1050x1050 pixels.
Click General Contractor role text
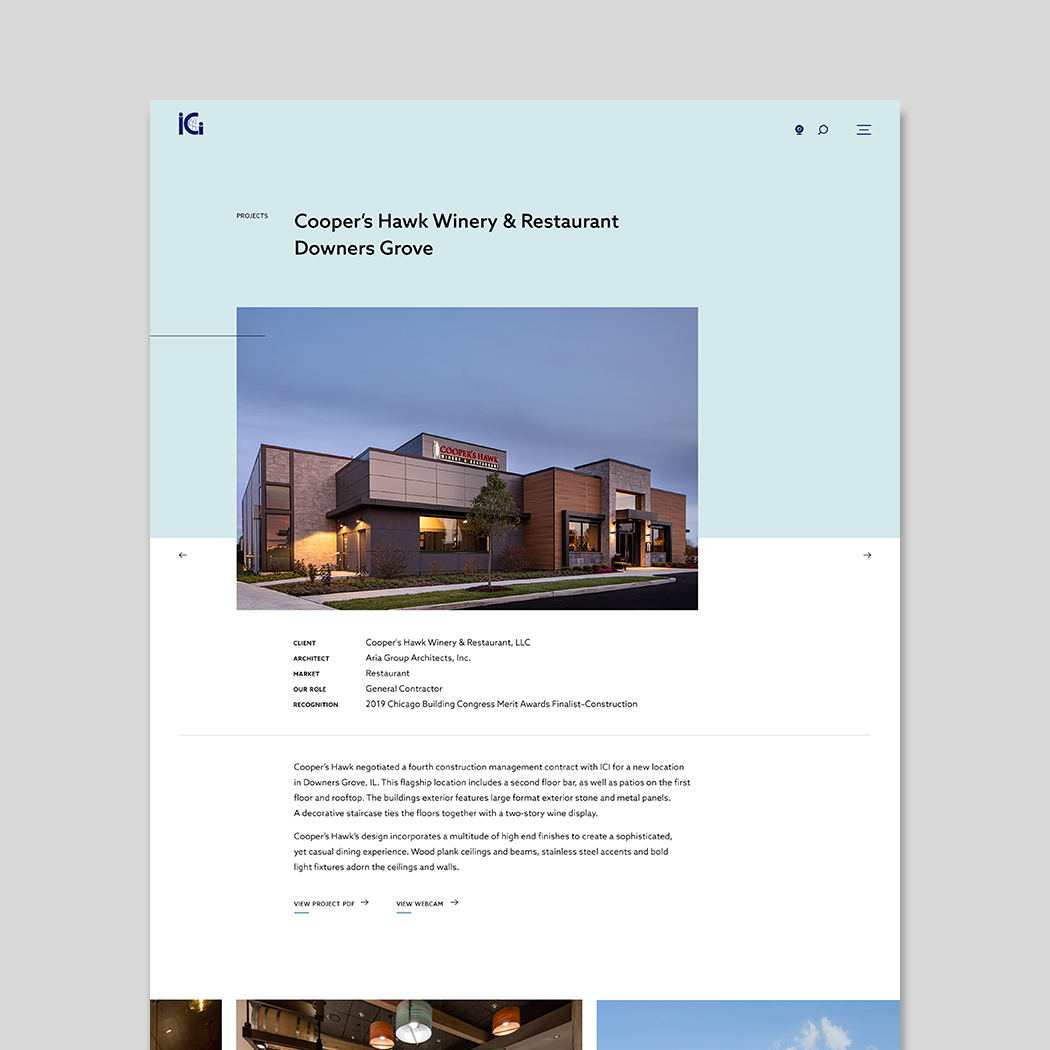click(x=404, y=688)
